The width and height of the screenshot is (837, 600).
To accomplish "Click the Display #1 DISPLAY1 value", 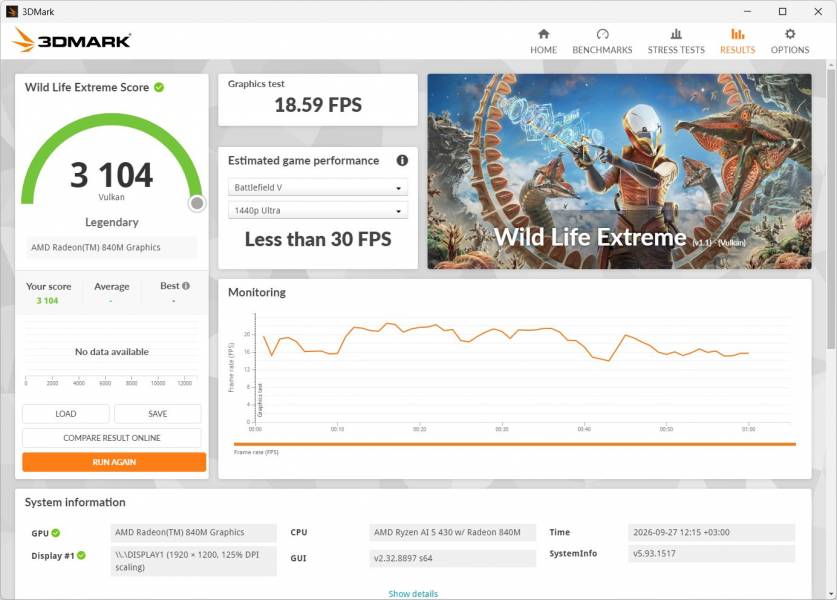I will tap(194, 561).
